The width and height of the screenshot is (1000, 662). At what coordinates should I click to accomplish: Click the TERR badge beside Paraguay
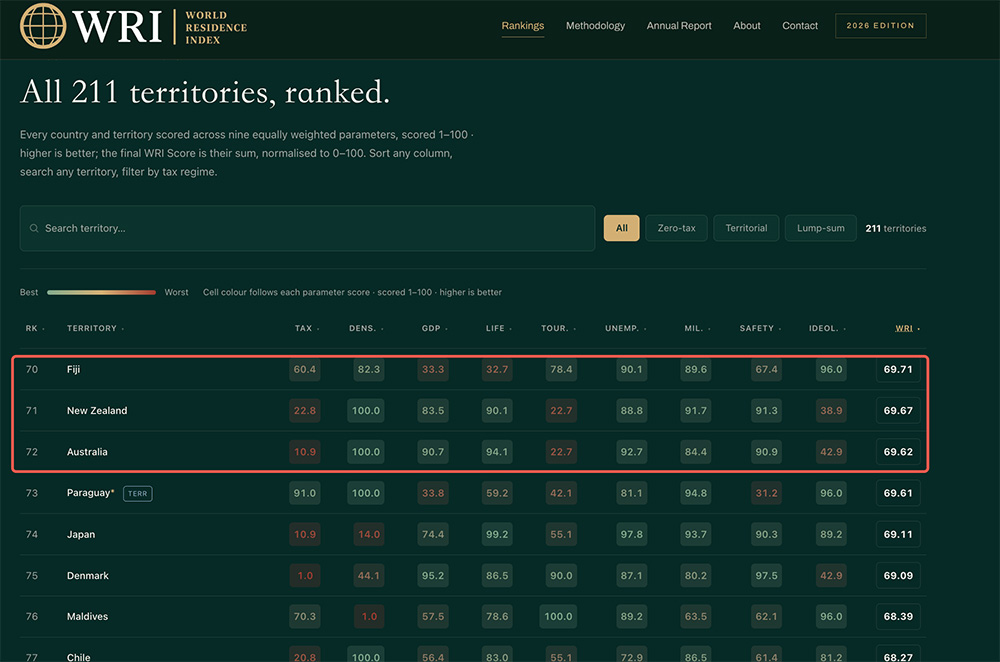coord(138,494)
